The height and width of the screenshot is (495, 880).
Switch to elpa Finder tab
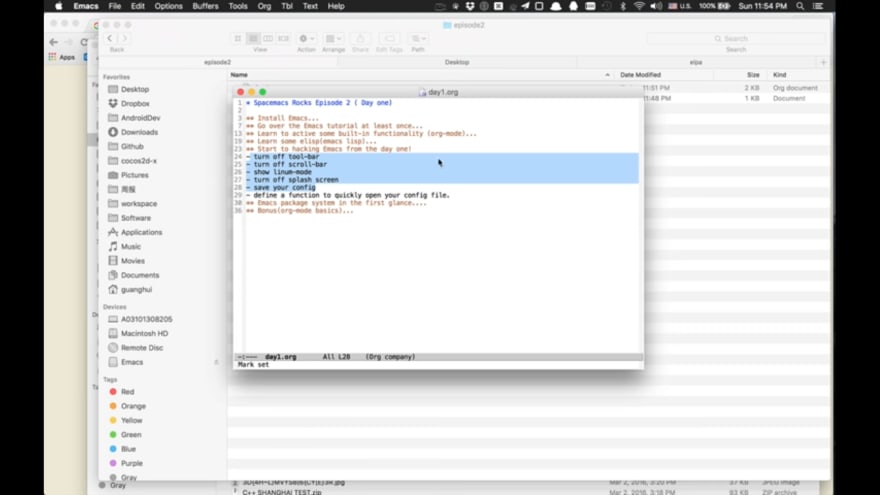pos(696,62)
